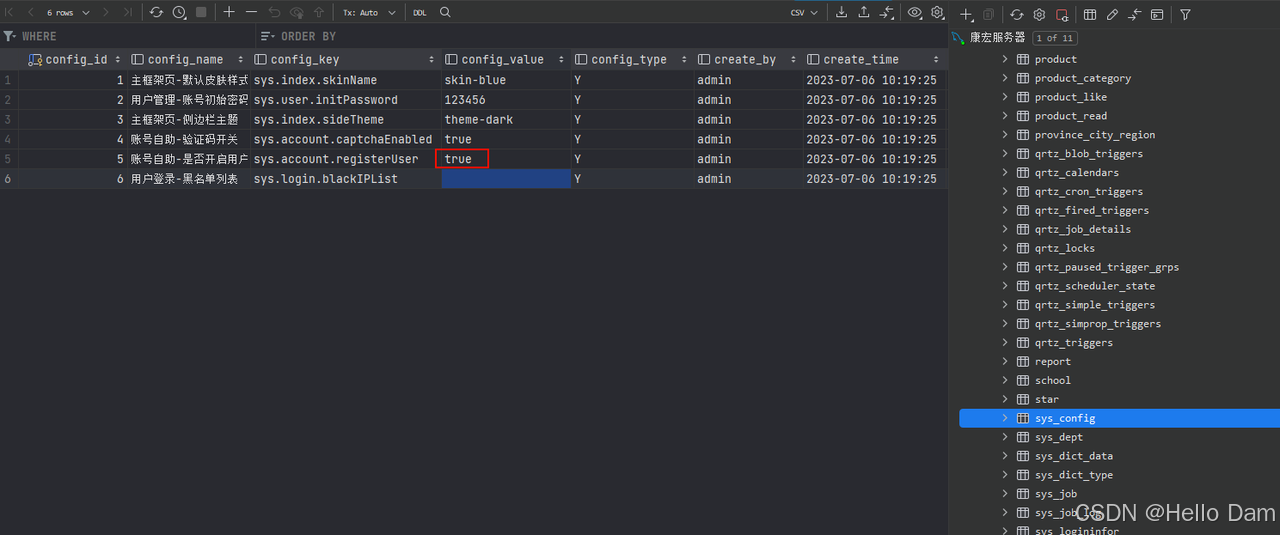Select the 123456 config_value cell
This screenshot has height=535, width=1280.
(507, 100)
